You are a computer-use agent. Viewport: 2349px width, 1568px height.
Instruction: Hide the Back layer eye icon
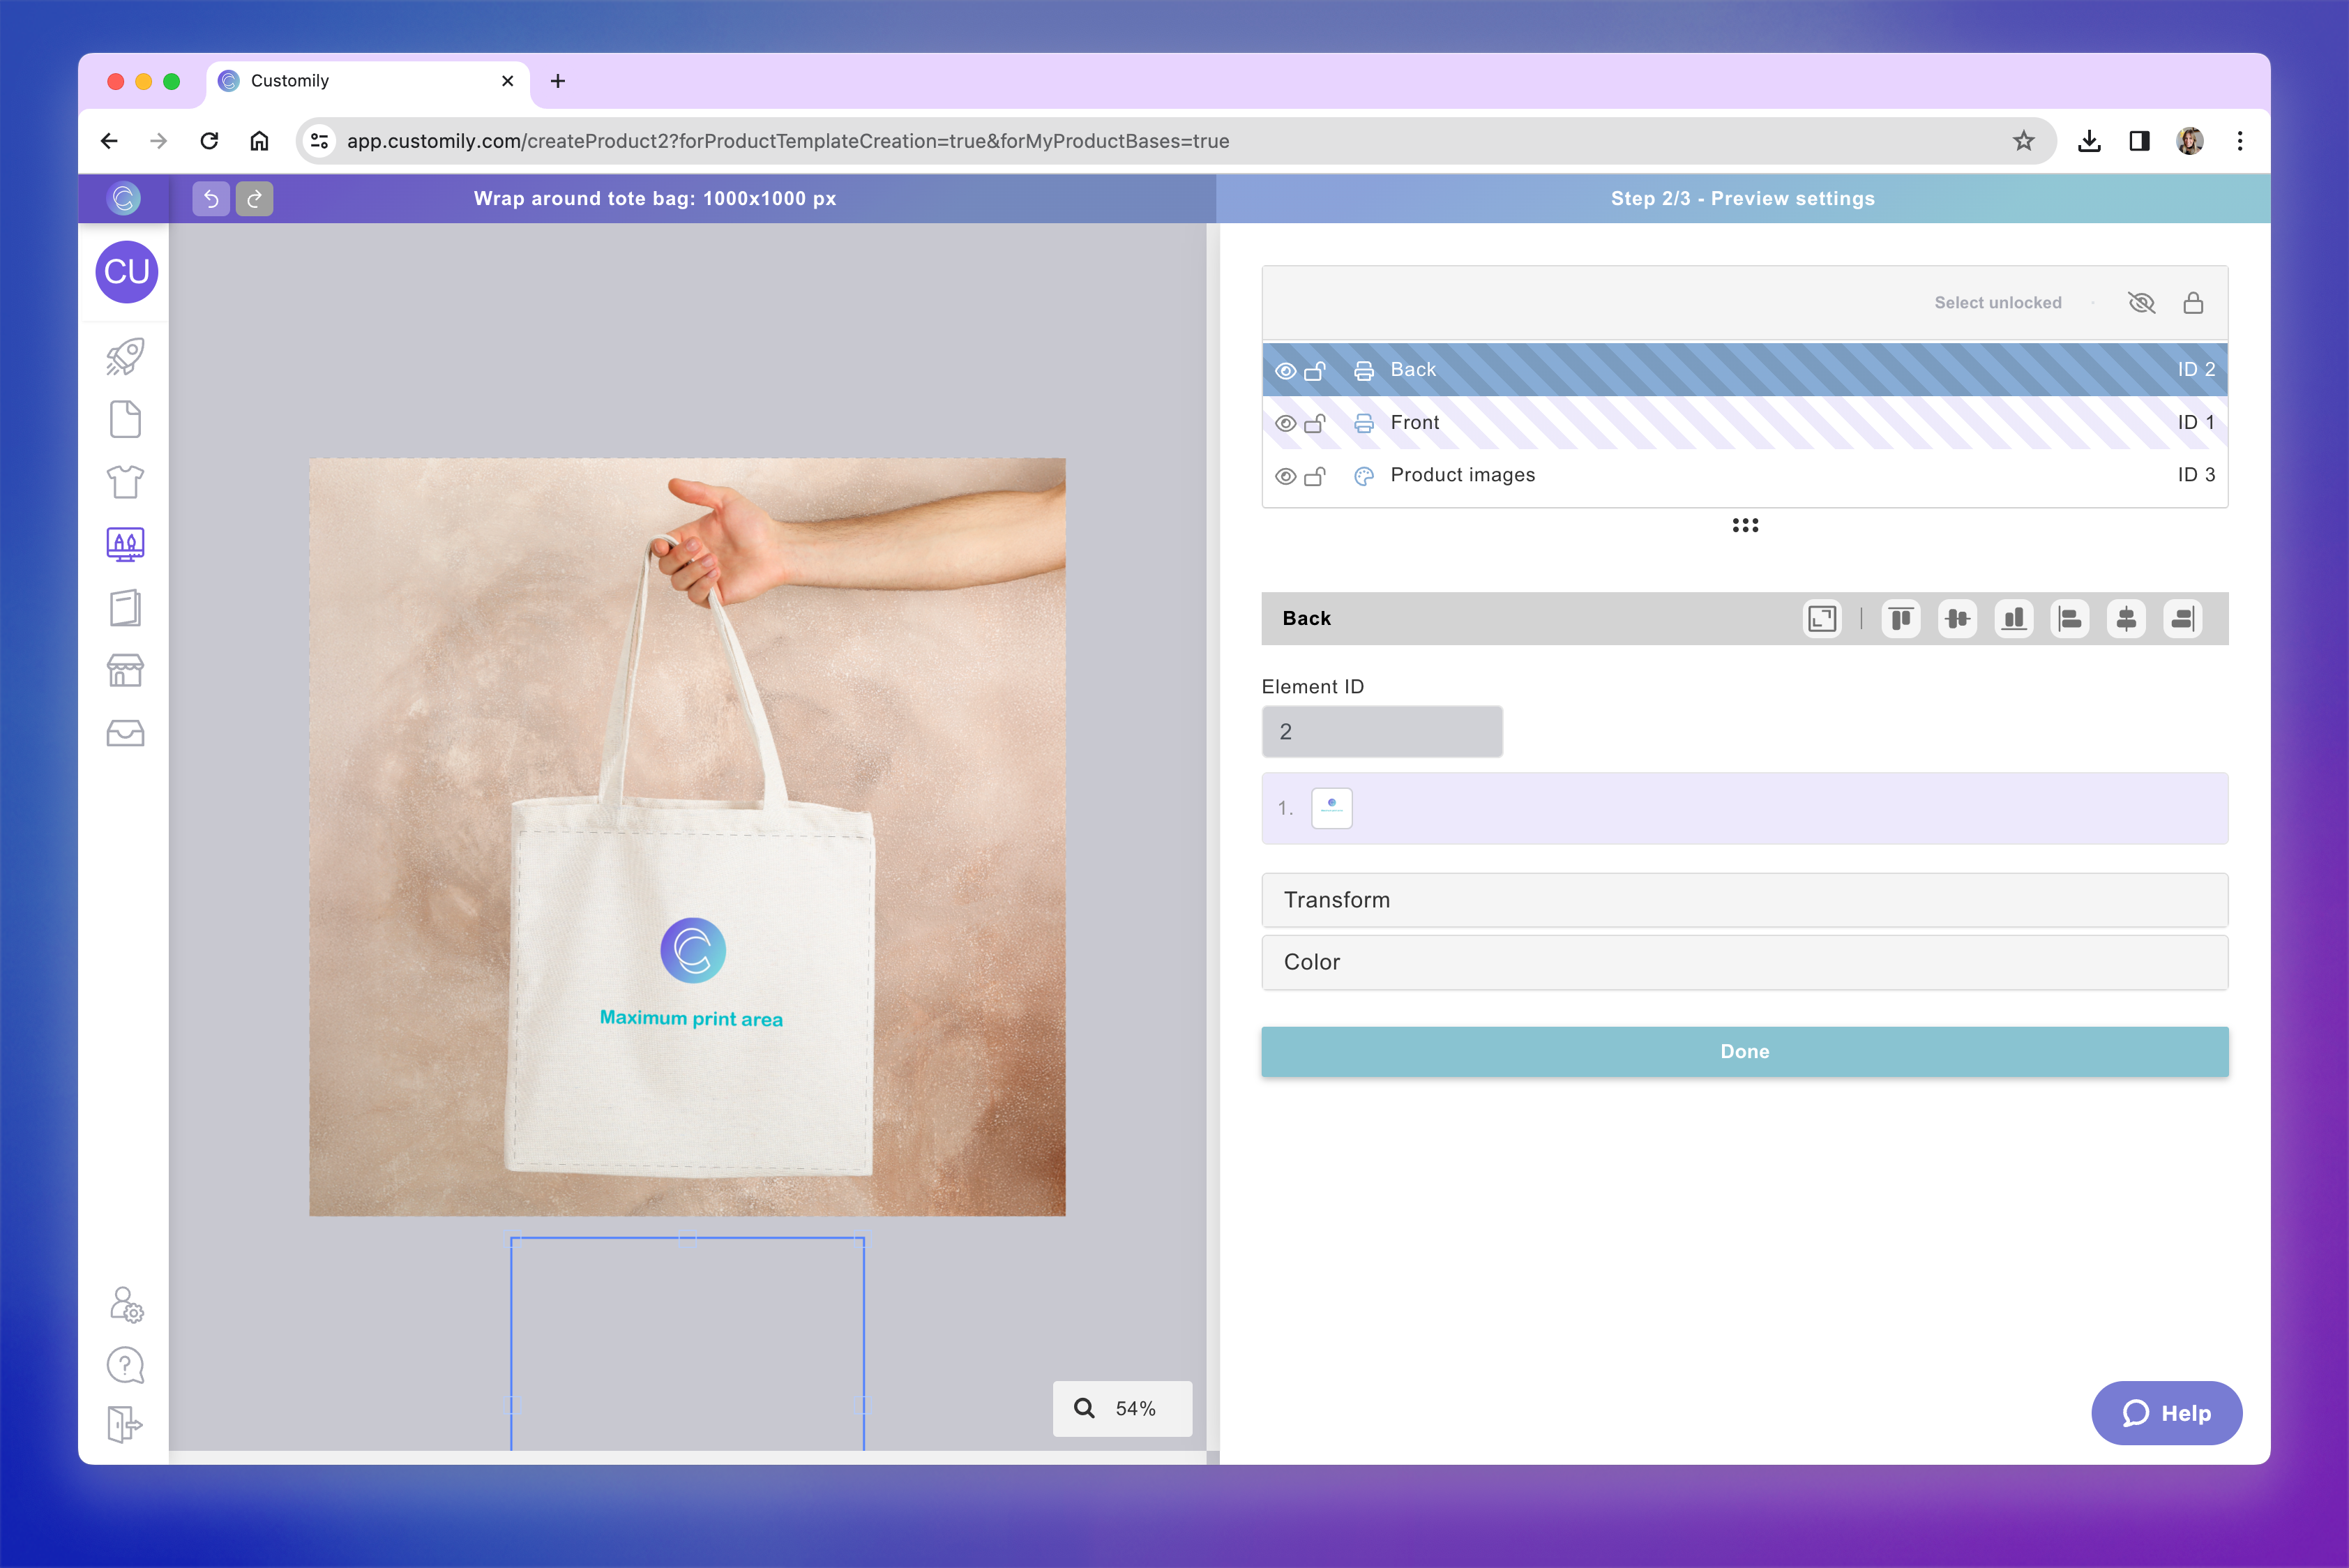coord(1285,371)
